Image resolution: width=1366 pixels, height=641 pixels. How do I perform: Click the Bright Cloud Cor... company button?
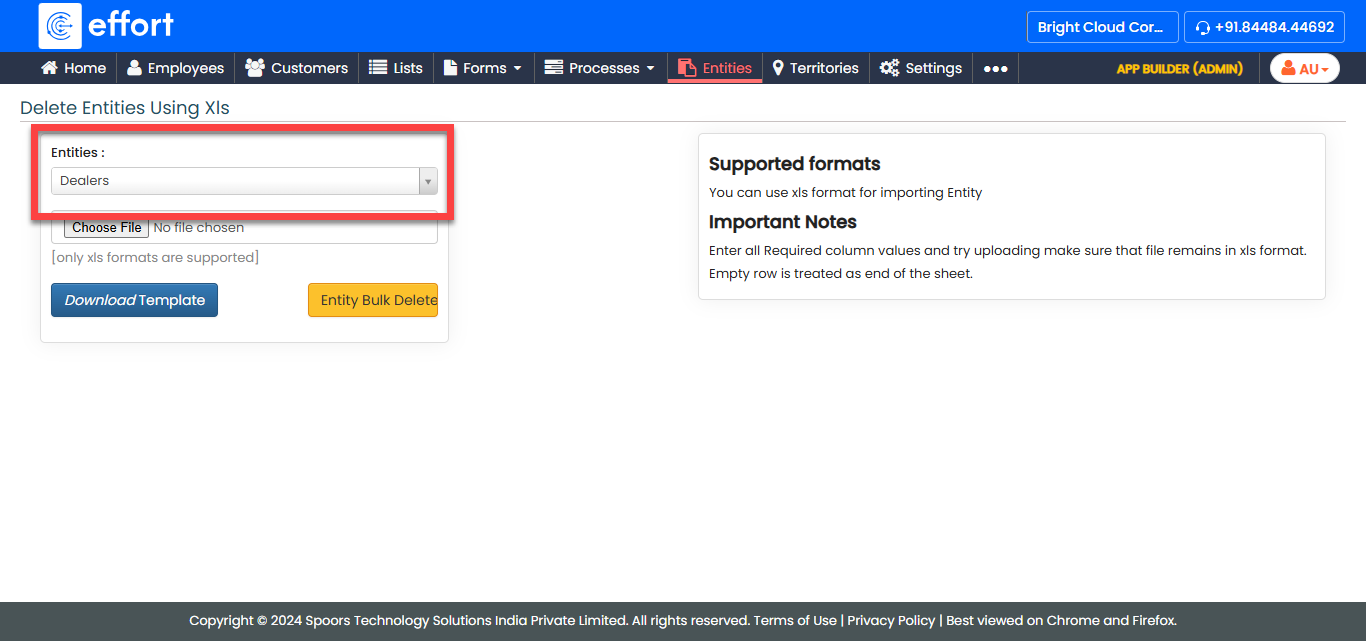click(x=1101, y=27)
